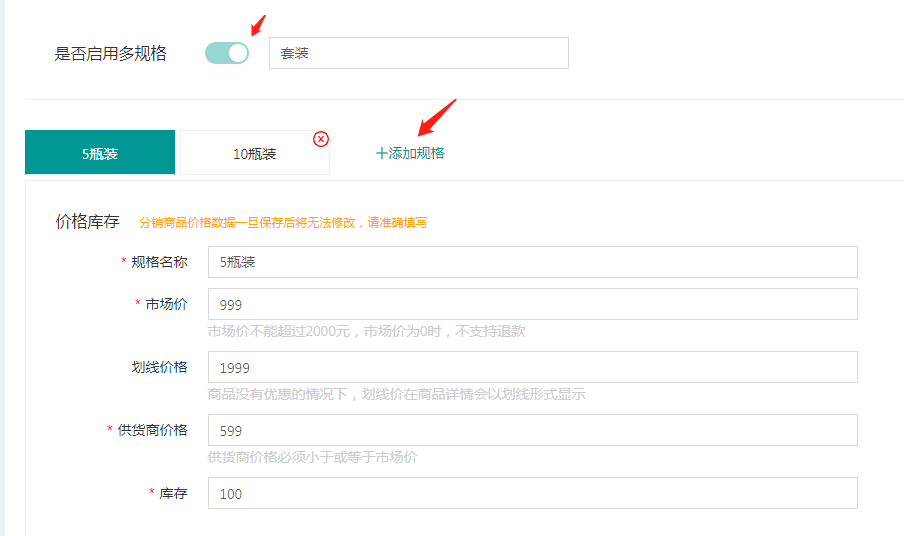Click the 添加规格 link
Image resolution: width=904 pixels, height=536 pixels.
(x=410, y=153)
